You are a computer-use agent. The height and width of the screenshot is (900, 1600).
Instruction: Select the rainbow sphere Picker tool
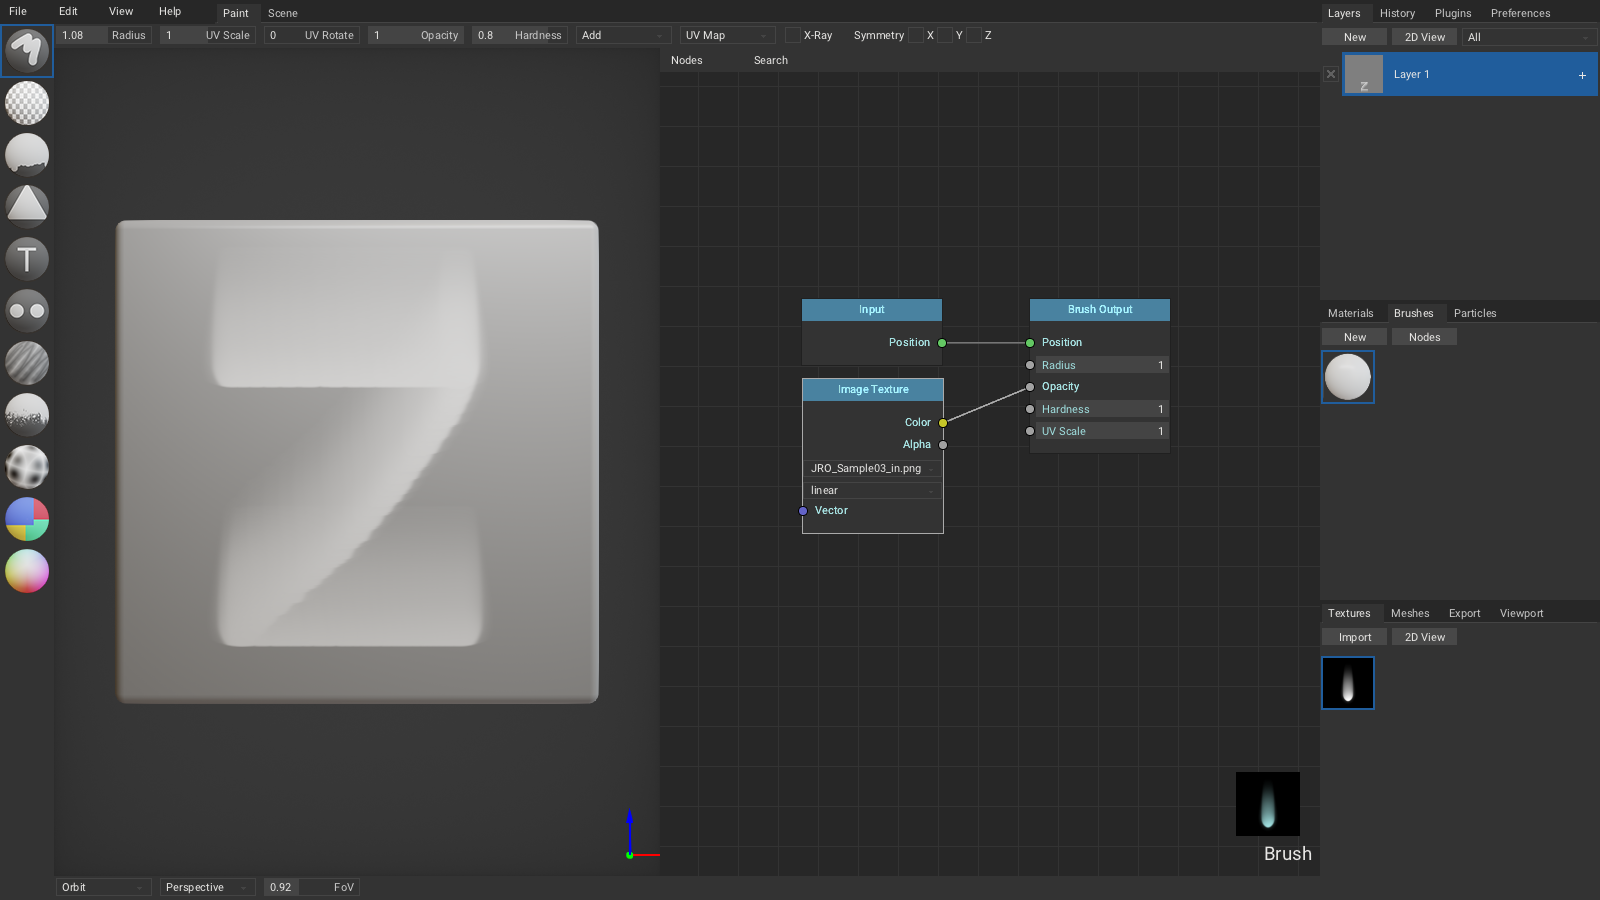[x=27, y=571]
